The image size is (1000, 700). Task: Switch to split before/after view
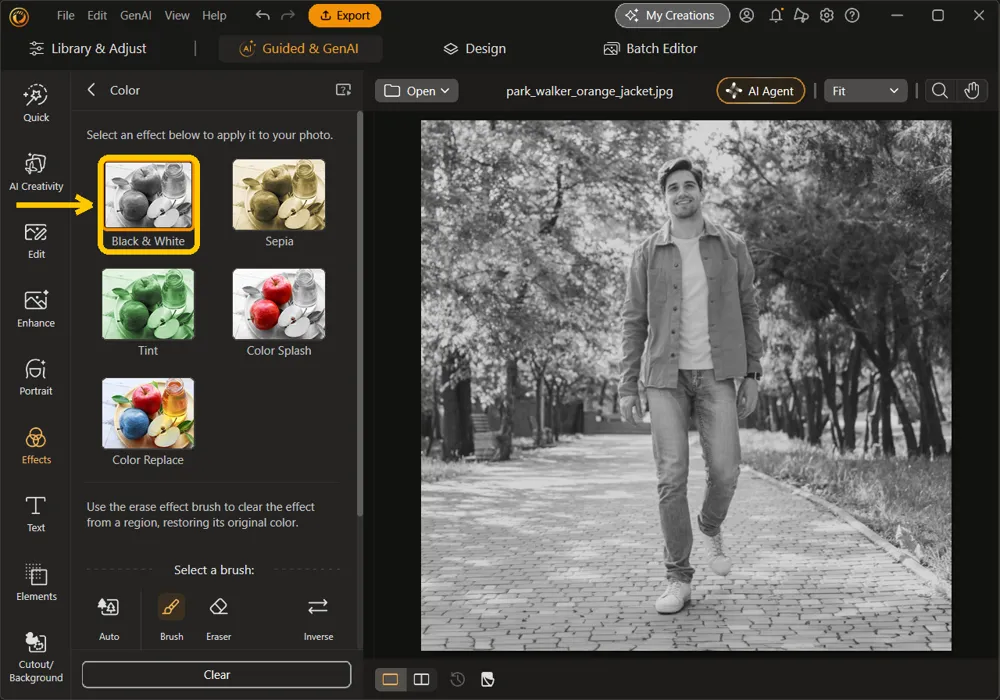coord(421,679)
